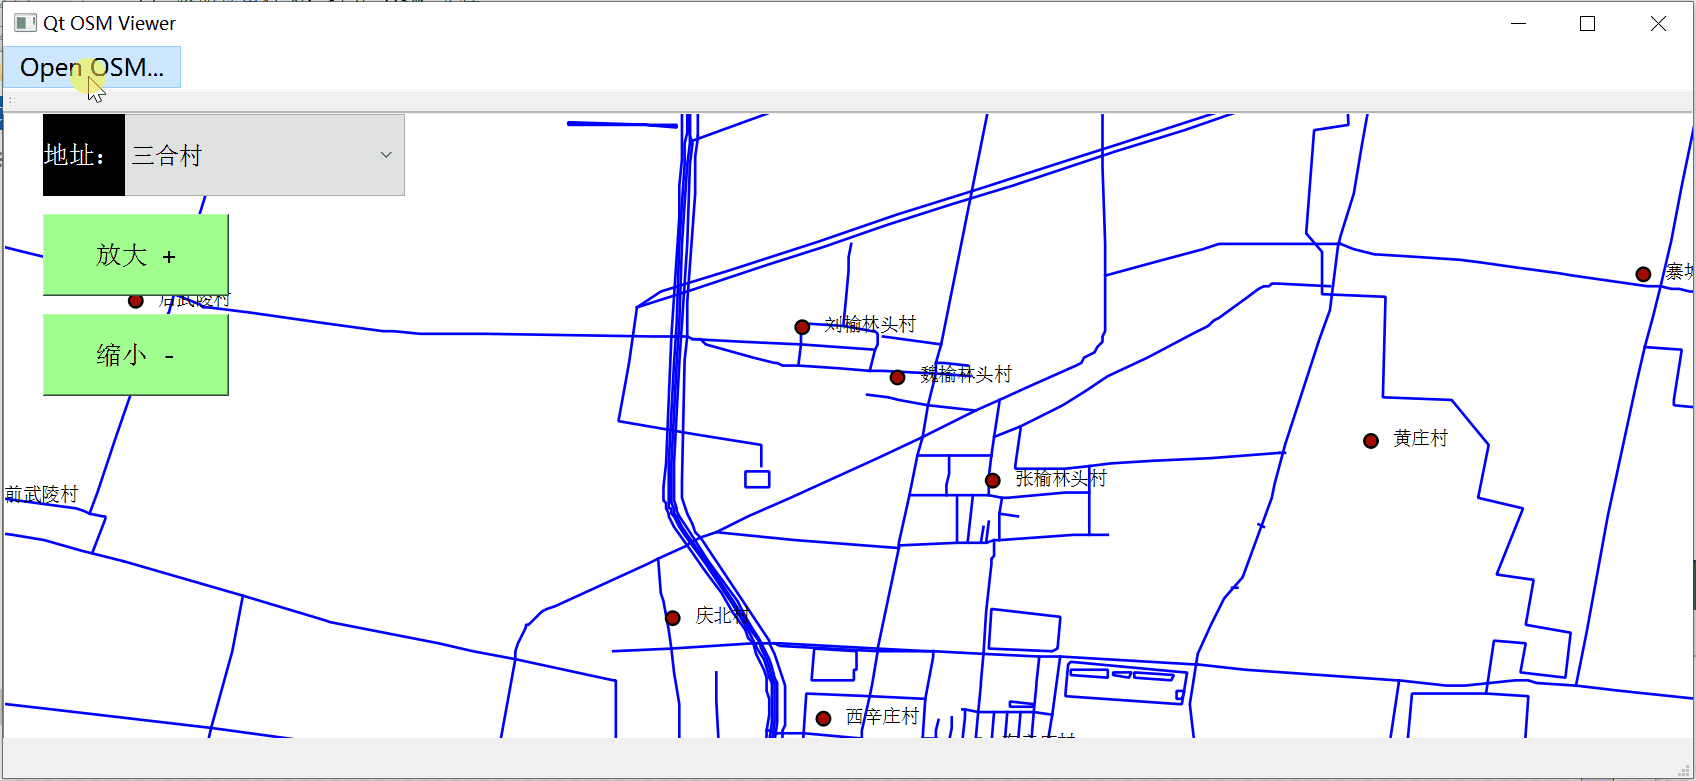
Task: Click the 放大 + zoom in button
Action: click(x=136, y=255)
